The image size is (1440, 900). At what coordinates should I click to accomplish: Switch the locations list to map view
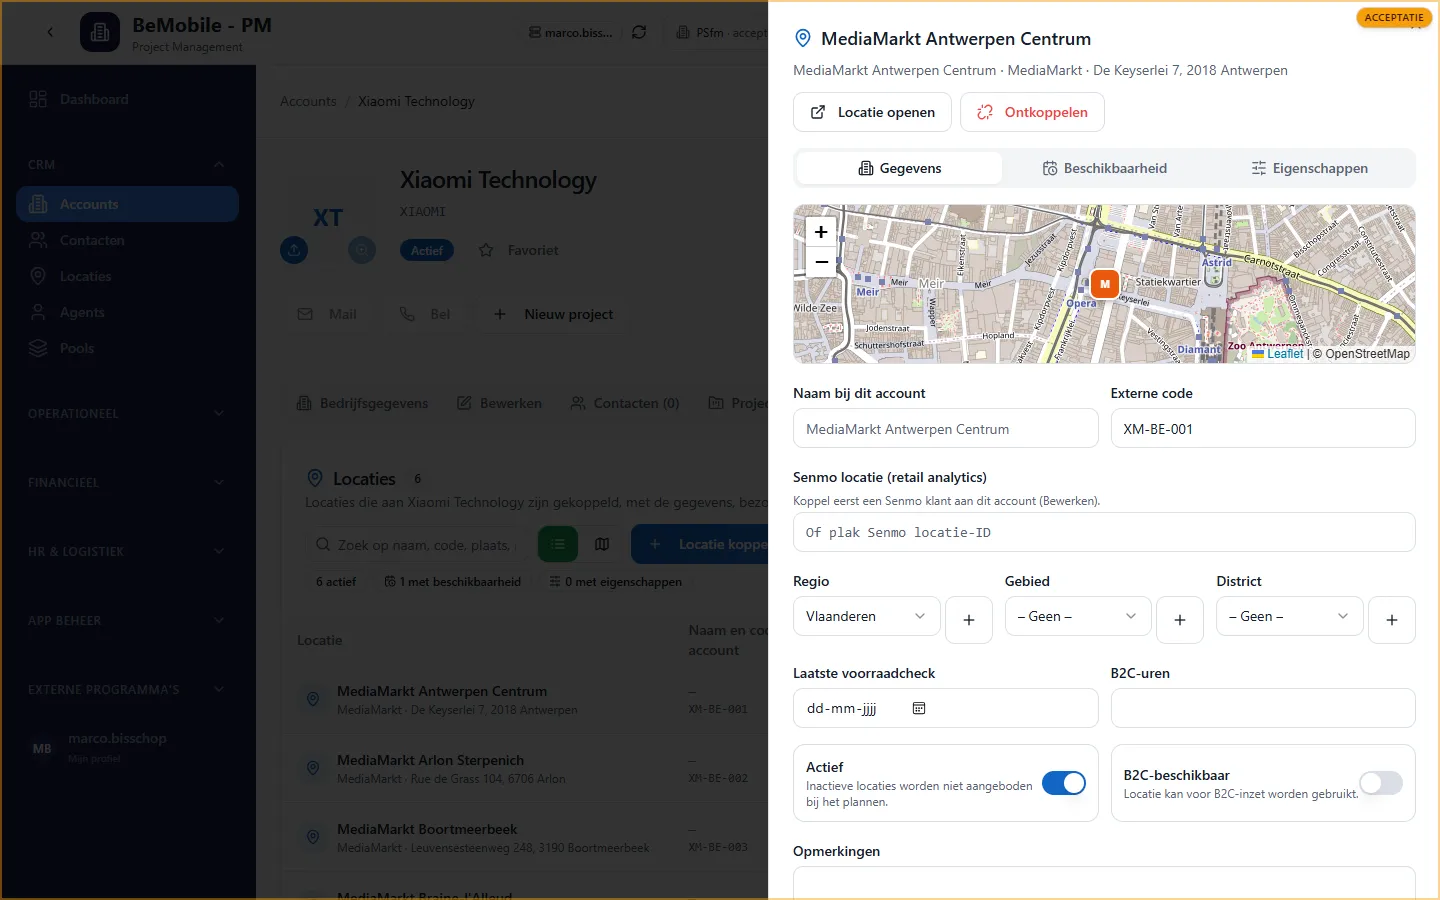point(602,544)
